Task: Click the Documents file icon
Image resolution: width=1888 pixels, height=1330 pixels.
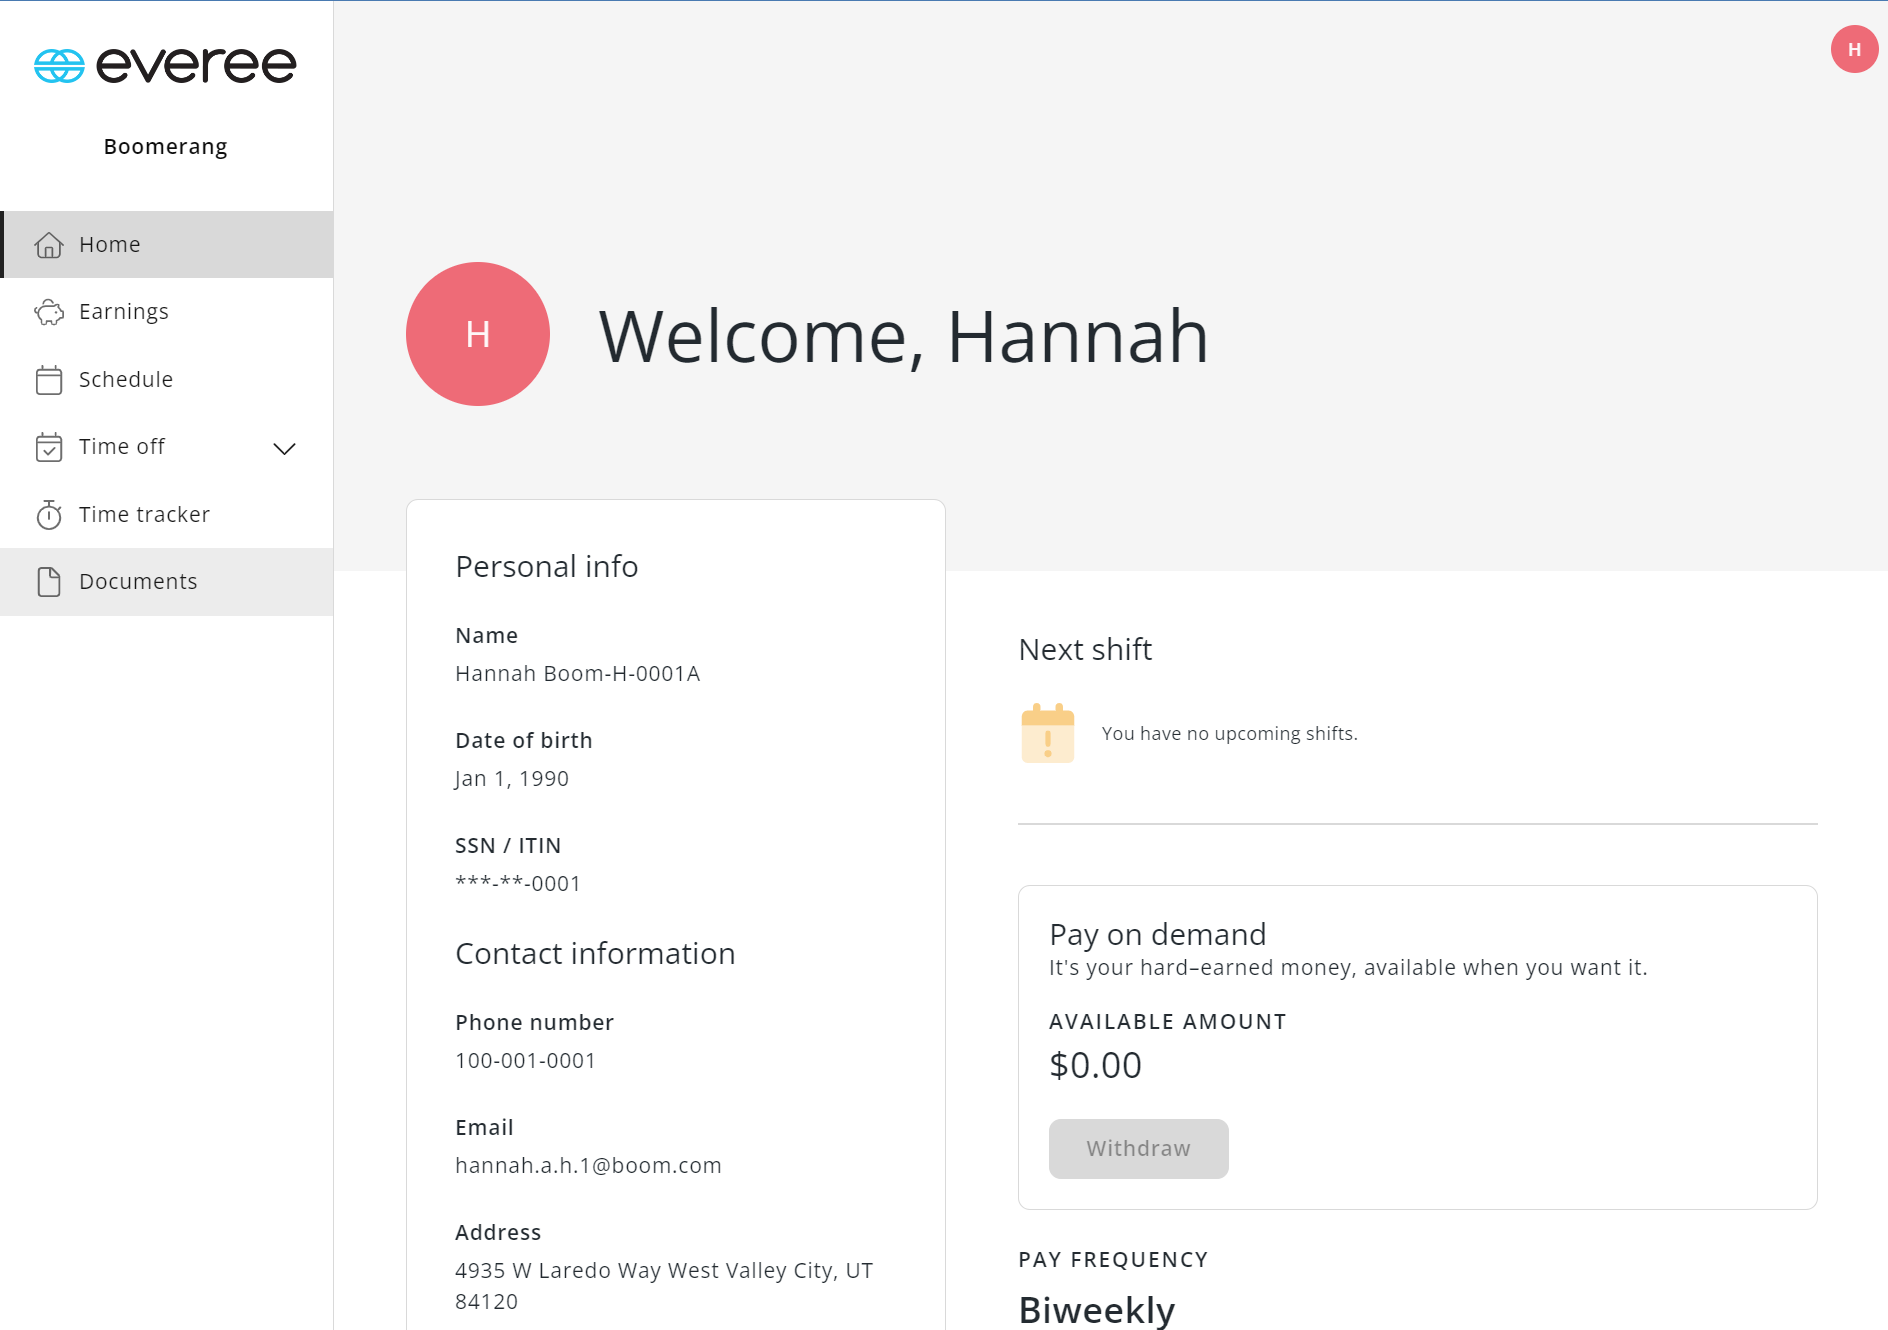Action: tap(49, 582)
